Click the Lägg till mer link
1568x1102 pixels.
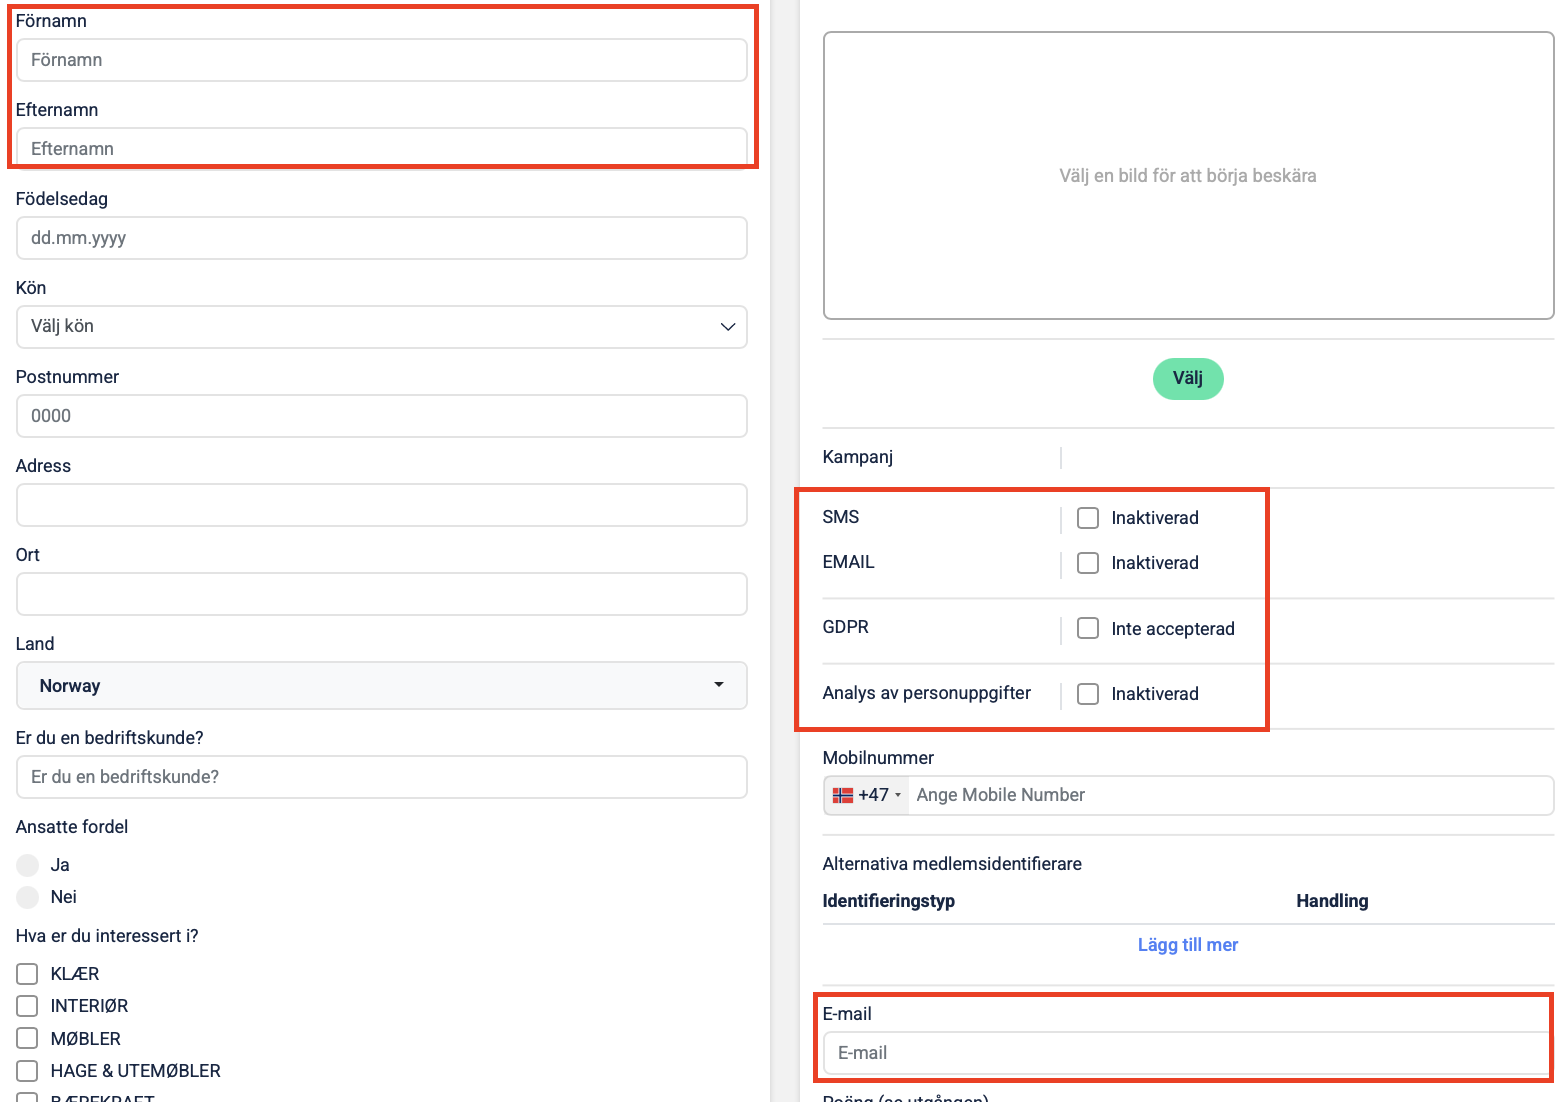coord(1187,945)
